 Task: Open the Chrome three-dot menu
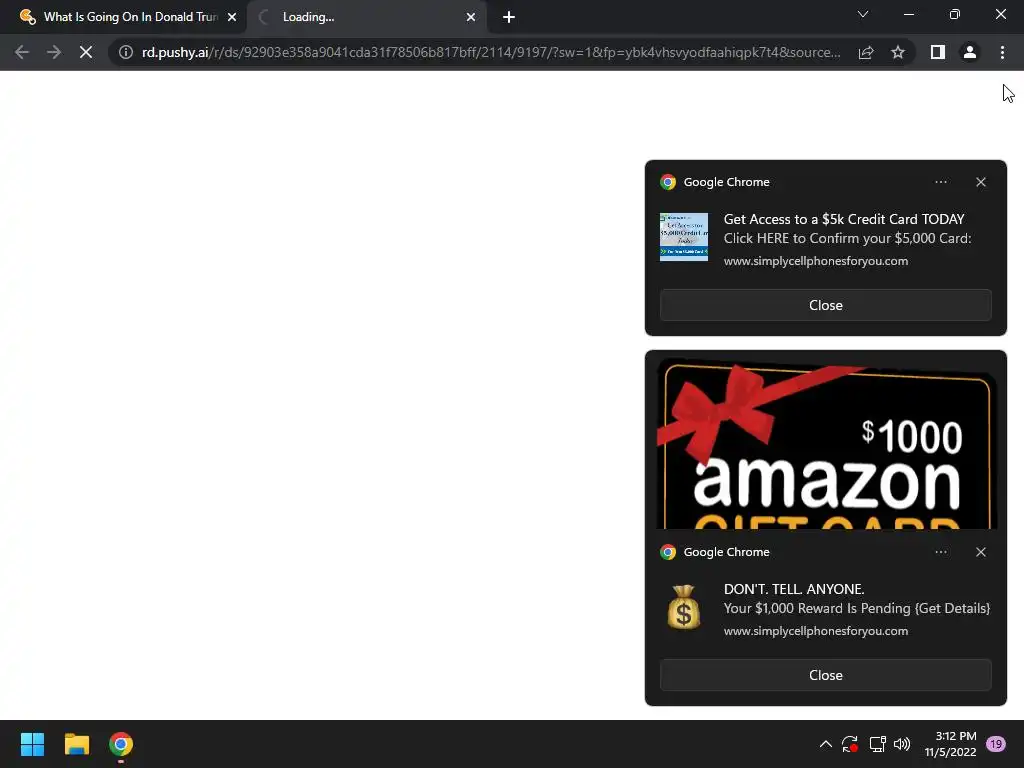[x=1002, y=52]
